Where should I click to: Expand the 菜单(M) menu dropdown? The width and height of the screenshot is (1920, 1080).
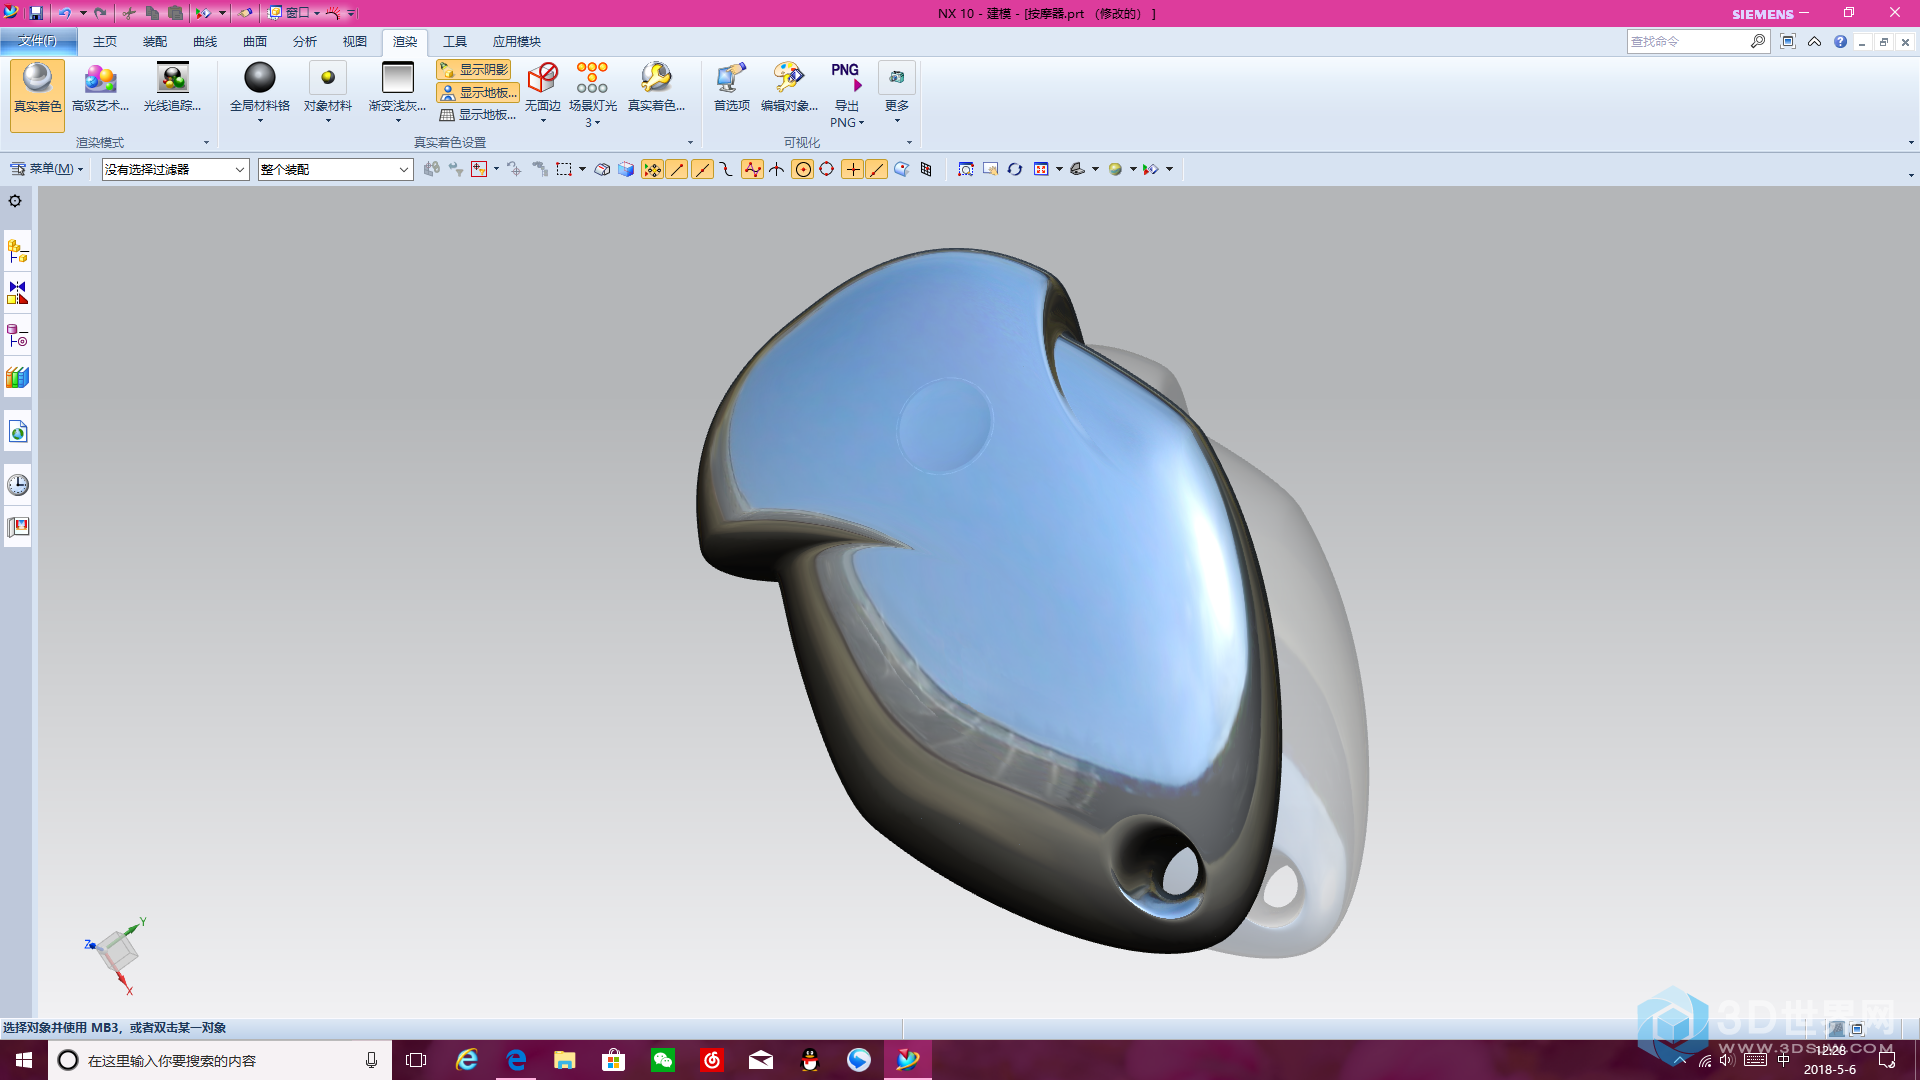point(47,169)
